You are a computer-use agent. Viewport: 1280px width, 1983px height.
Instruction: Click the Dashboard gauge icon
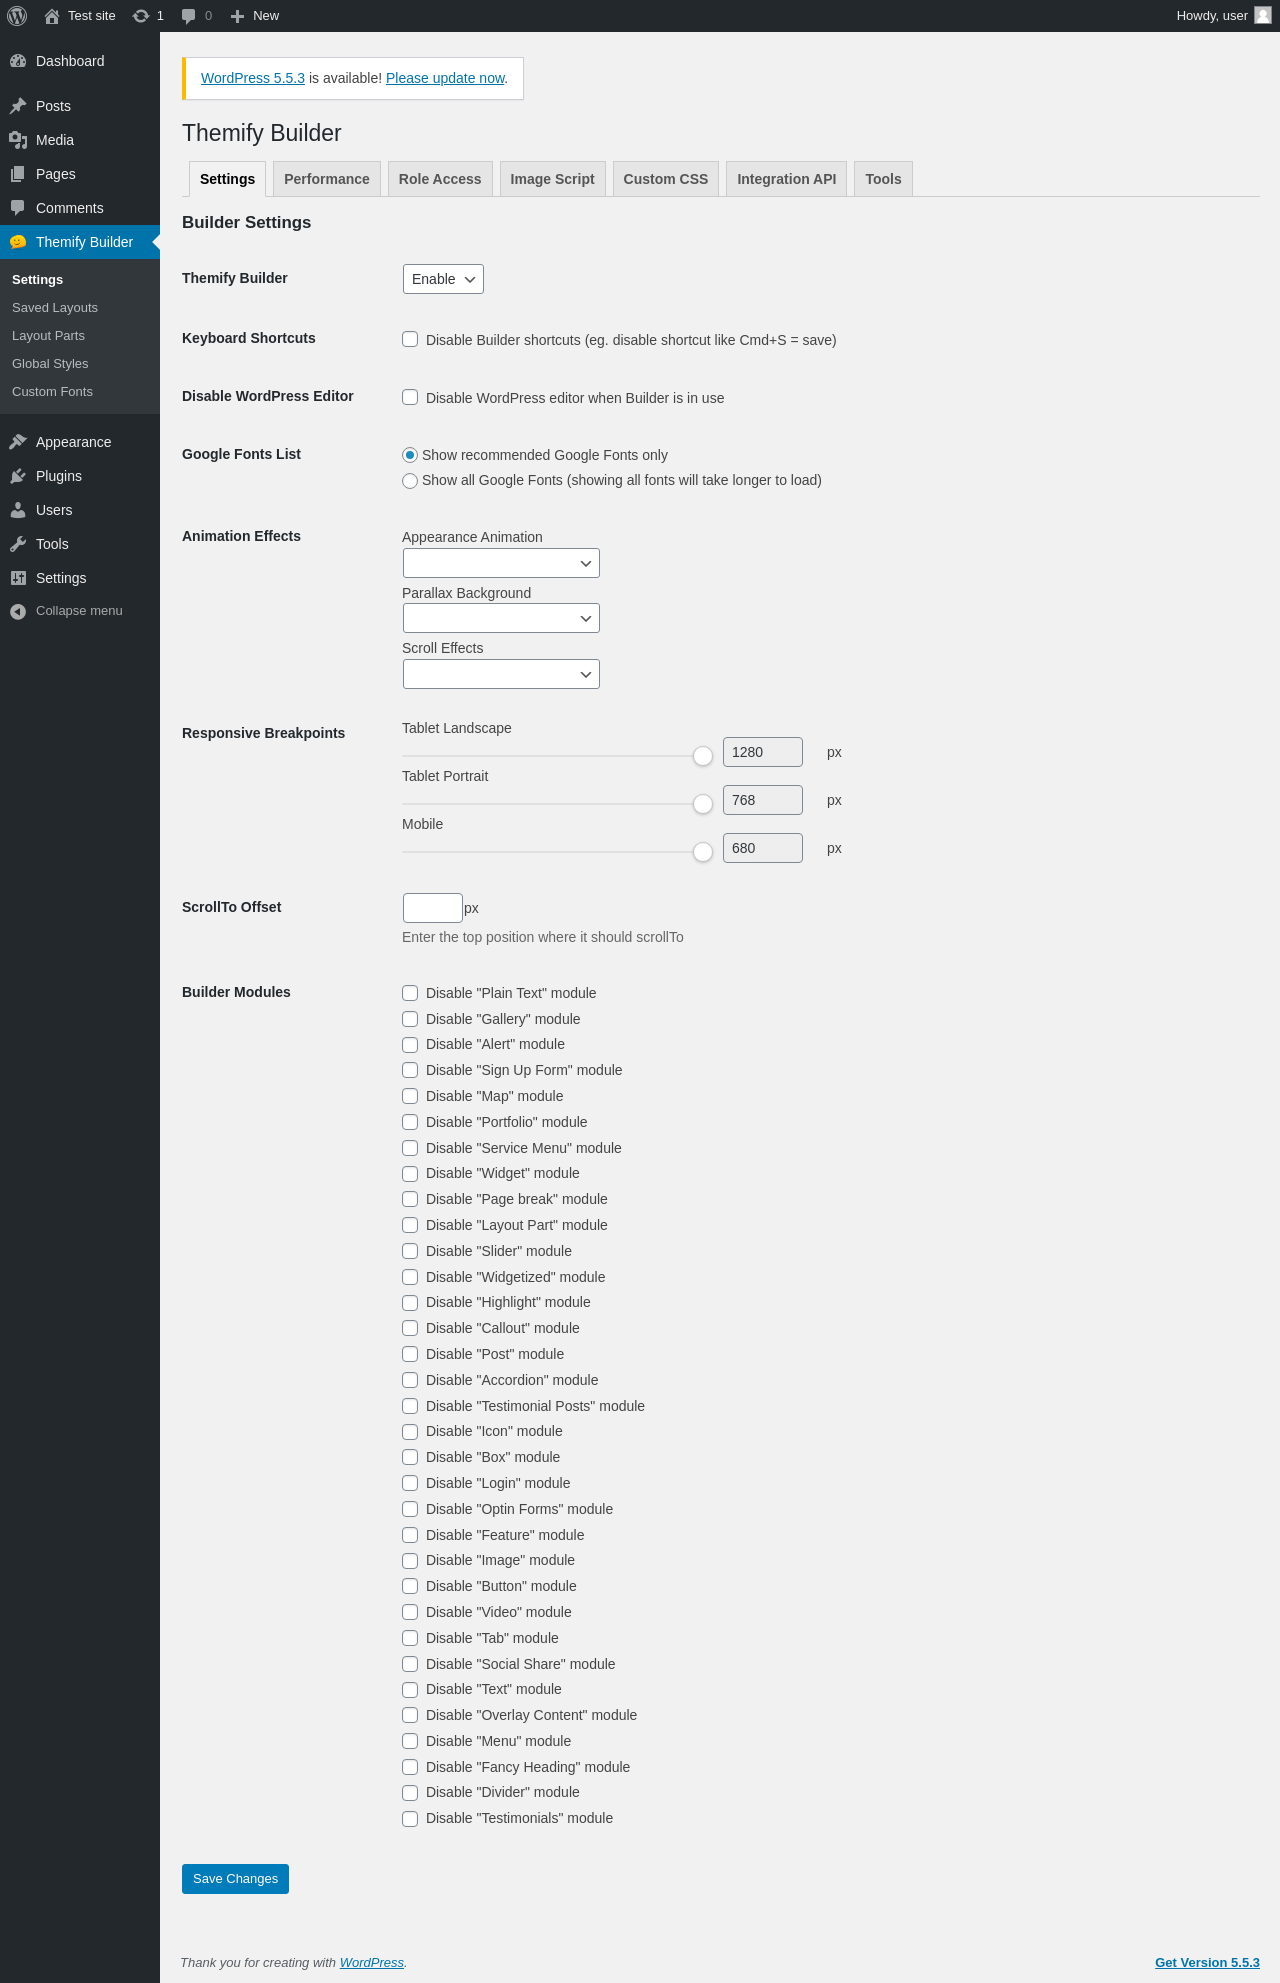click(x=18, y=61)
